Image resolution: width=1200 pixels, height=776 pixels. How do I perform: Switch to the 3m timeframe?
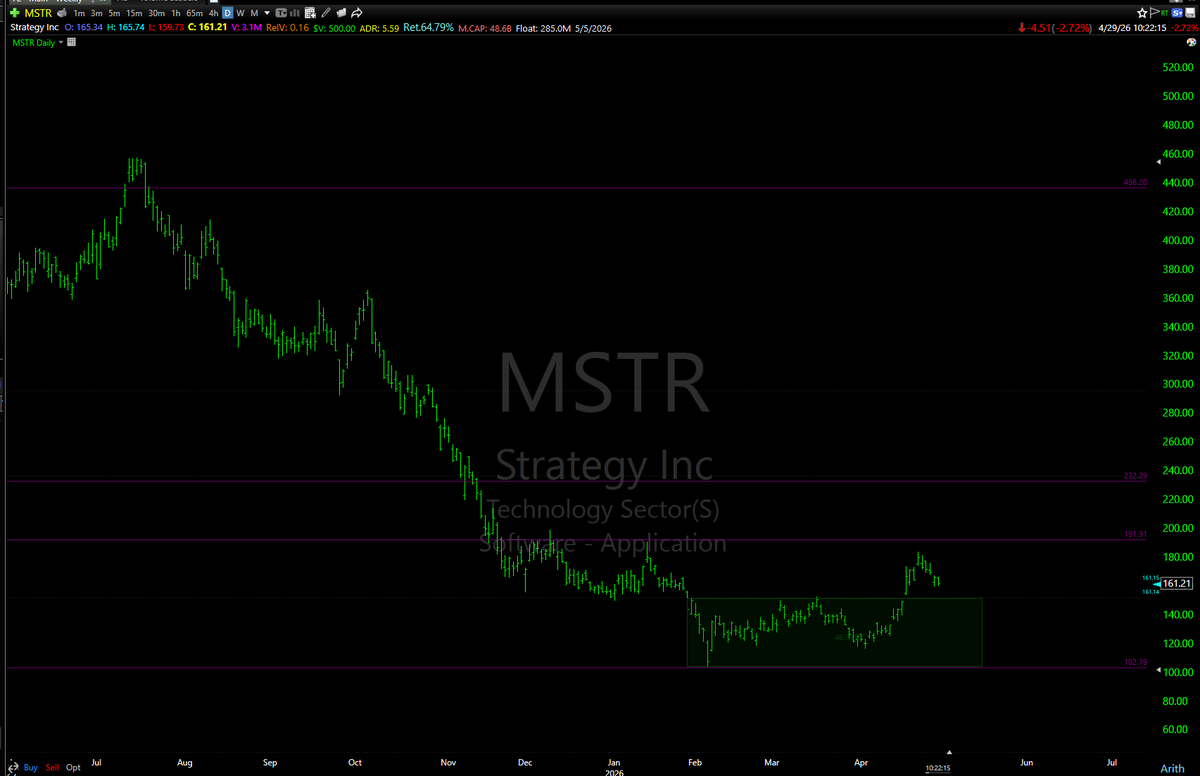click(96, 13)
